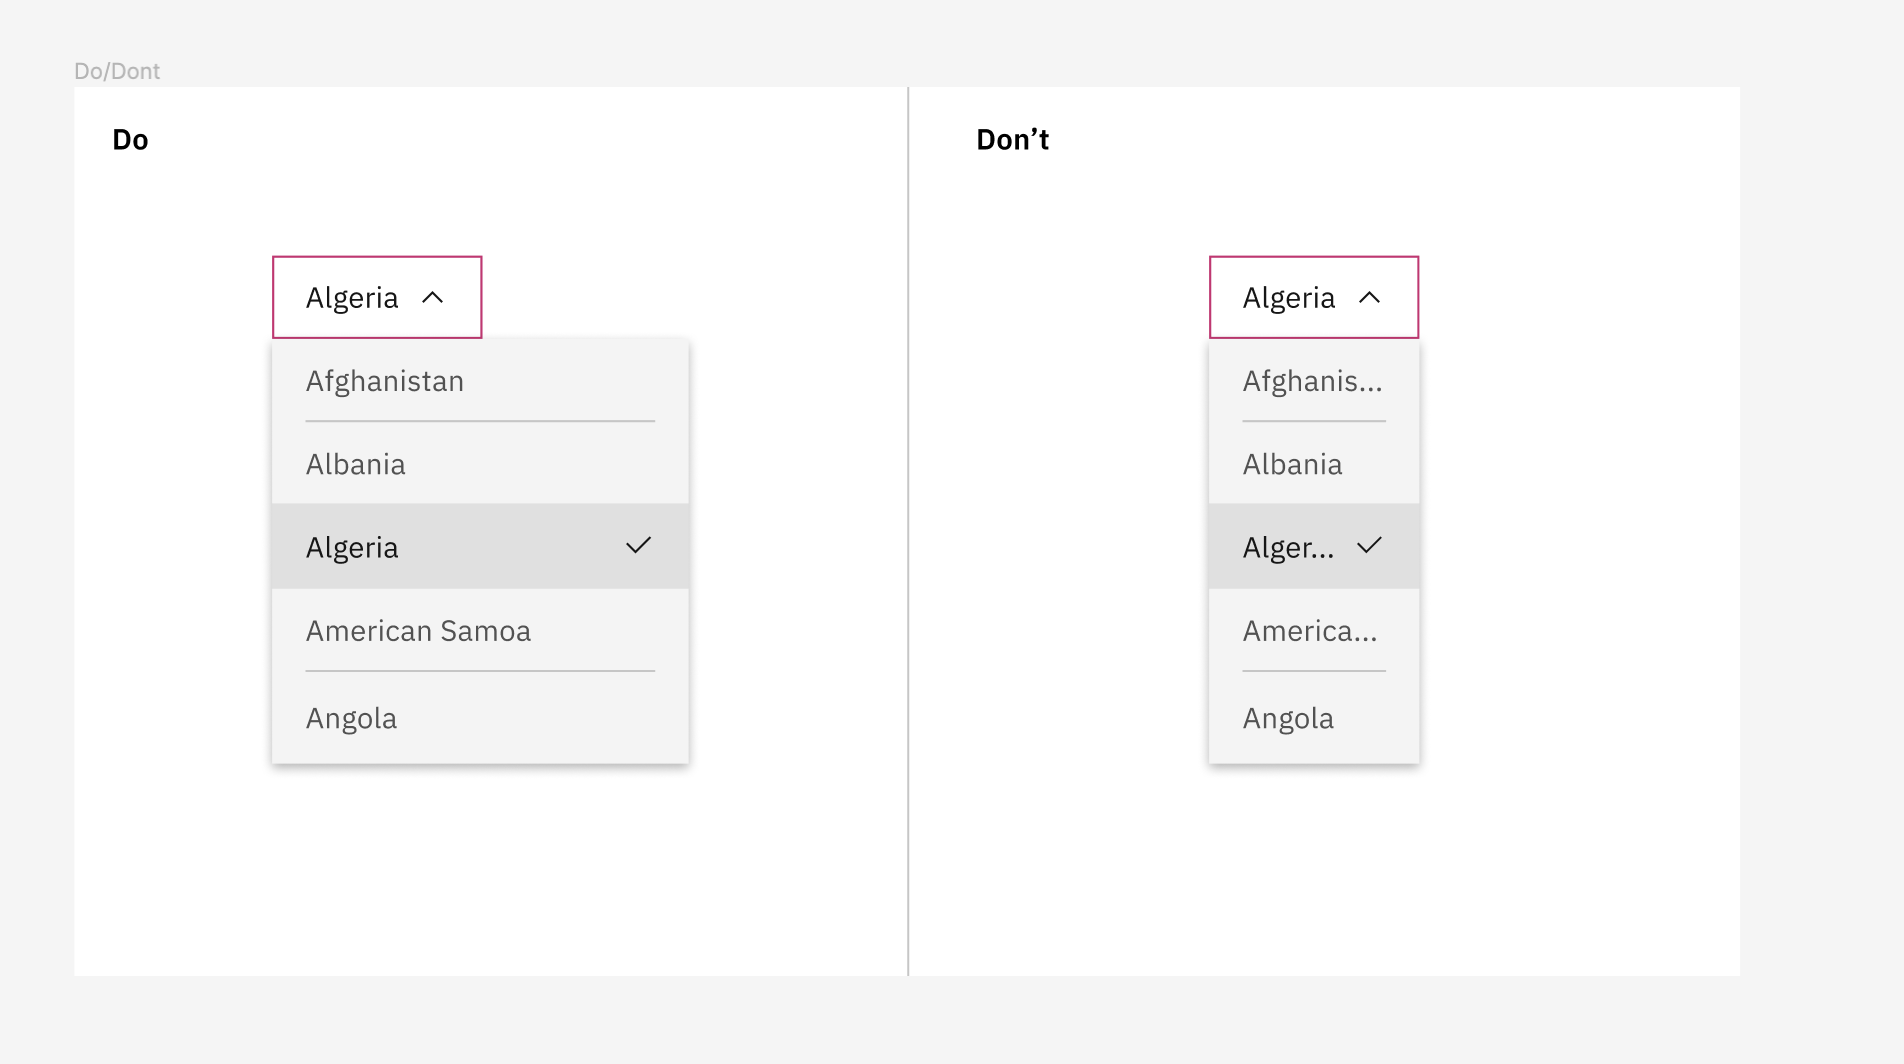Click the Don't heading label
The width and height of the screenshot is (1904, 1064).
click(1012, 139)
